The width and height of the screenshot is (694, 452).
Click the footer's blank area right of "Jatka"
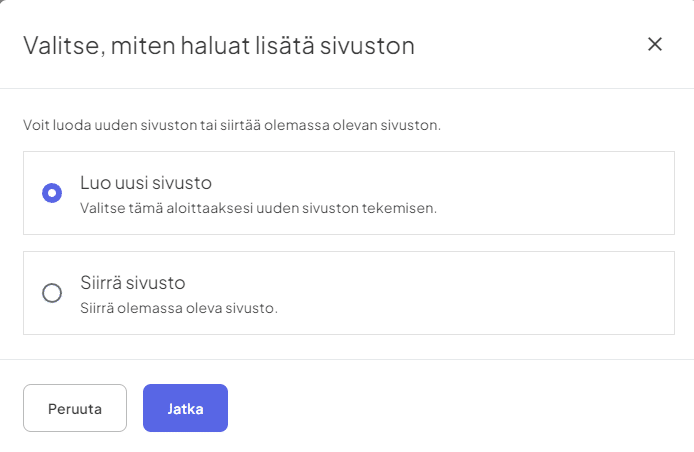point(450,408)
